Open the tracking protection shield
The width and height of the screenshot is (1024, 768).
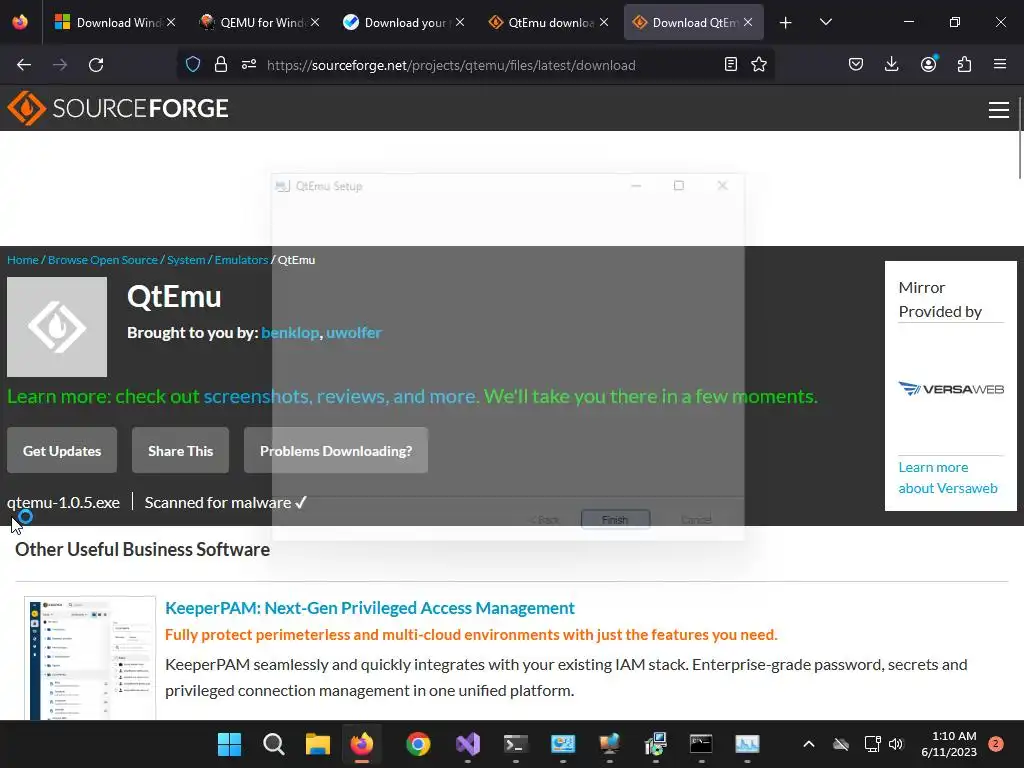193,65
